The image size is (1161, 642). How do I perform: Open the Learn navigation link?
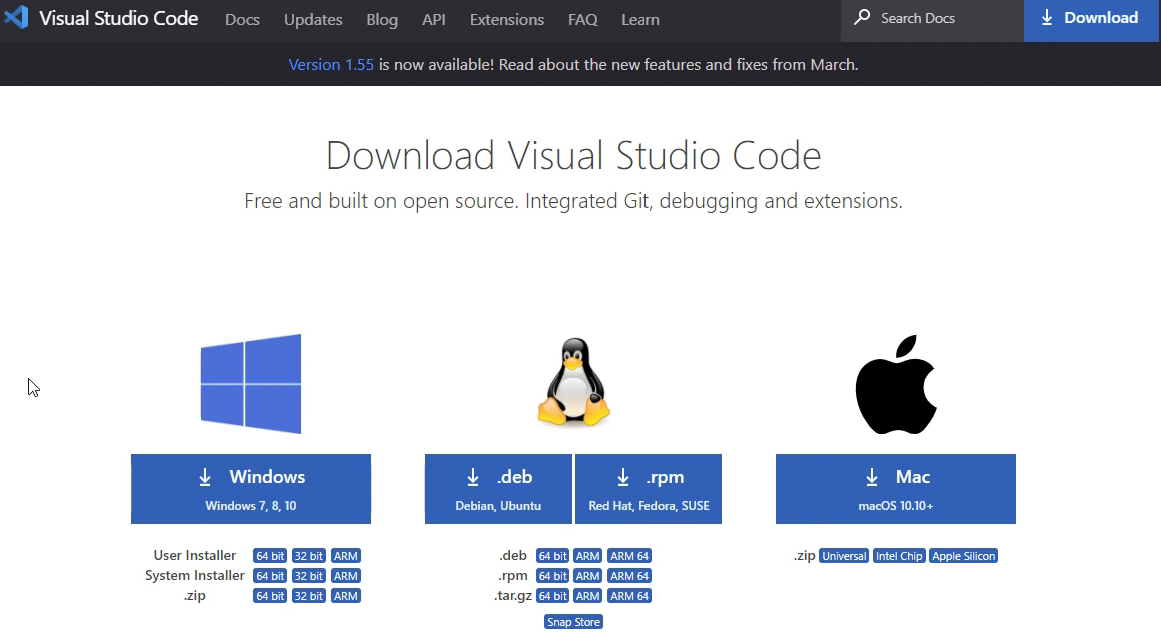(x=640, y=19)
